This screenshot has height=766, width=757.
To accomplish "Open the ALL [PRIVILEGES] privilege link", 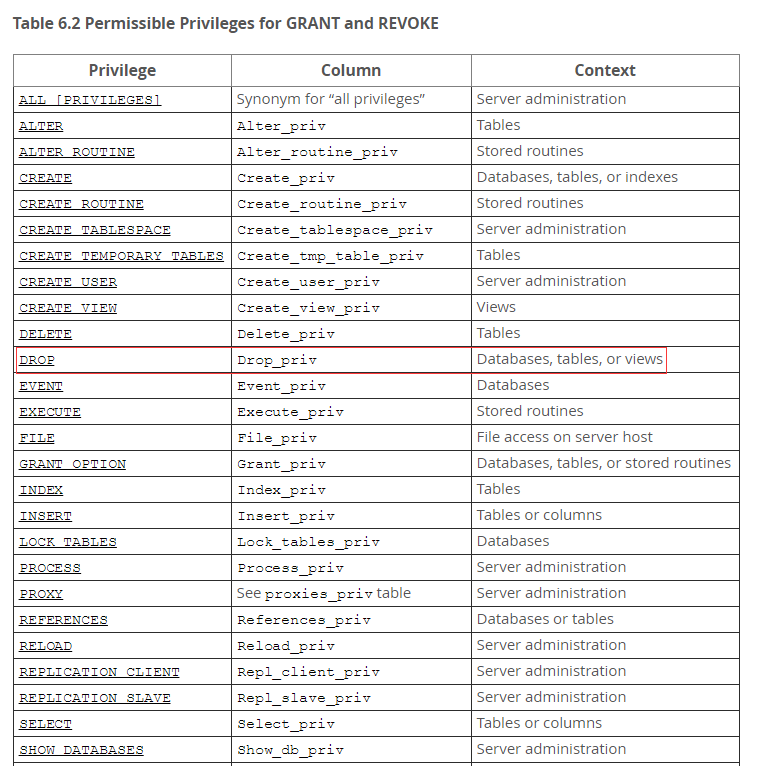I will (90, 100).
